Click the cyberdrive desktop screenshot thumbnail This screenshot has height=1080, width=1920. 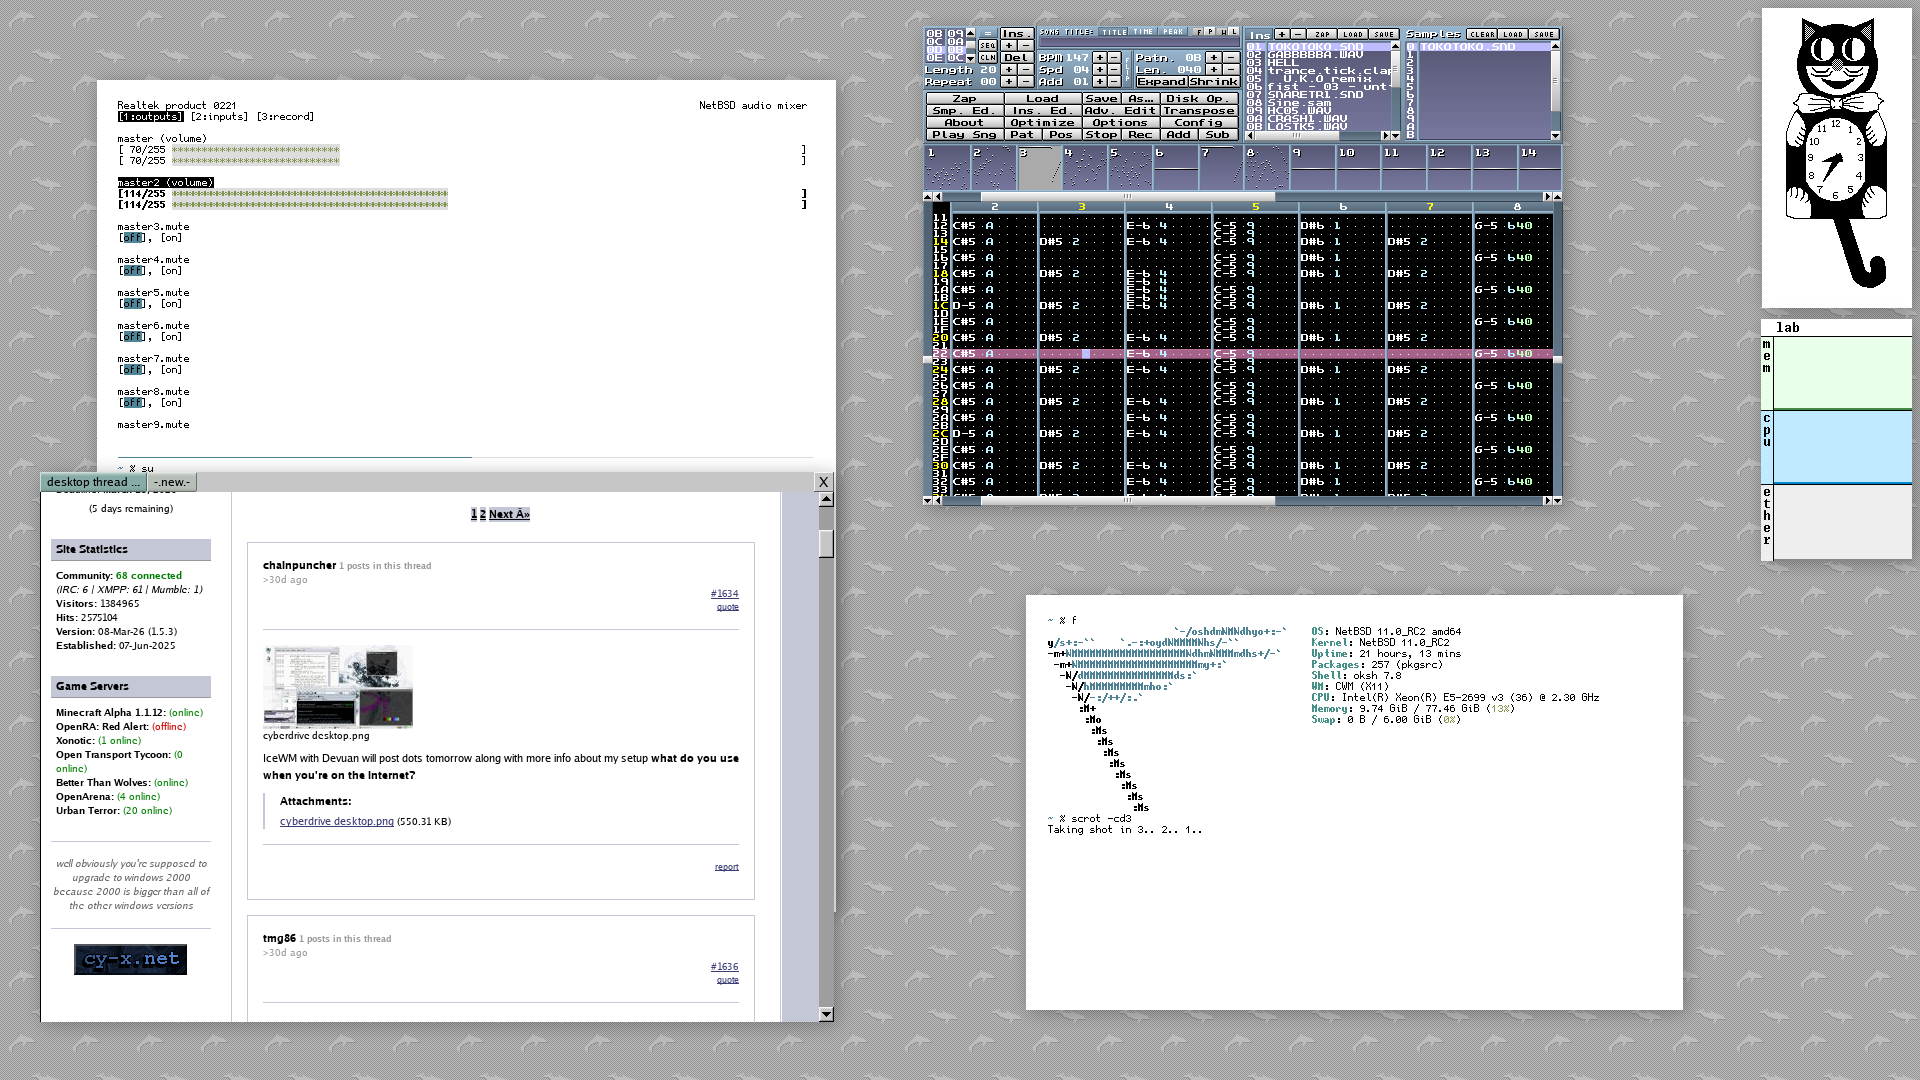tap(338, 686)
